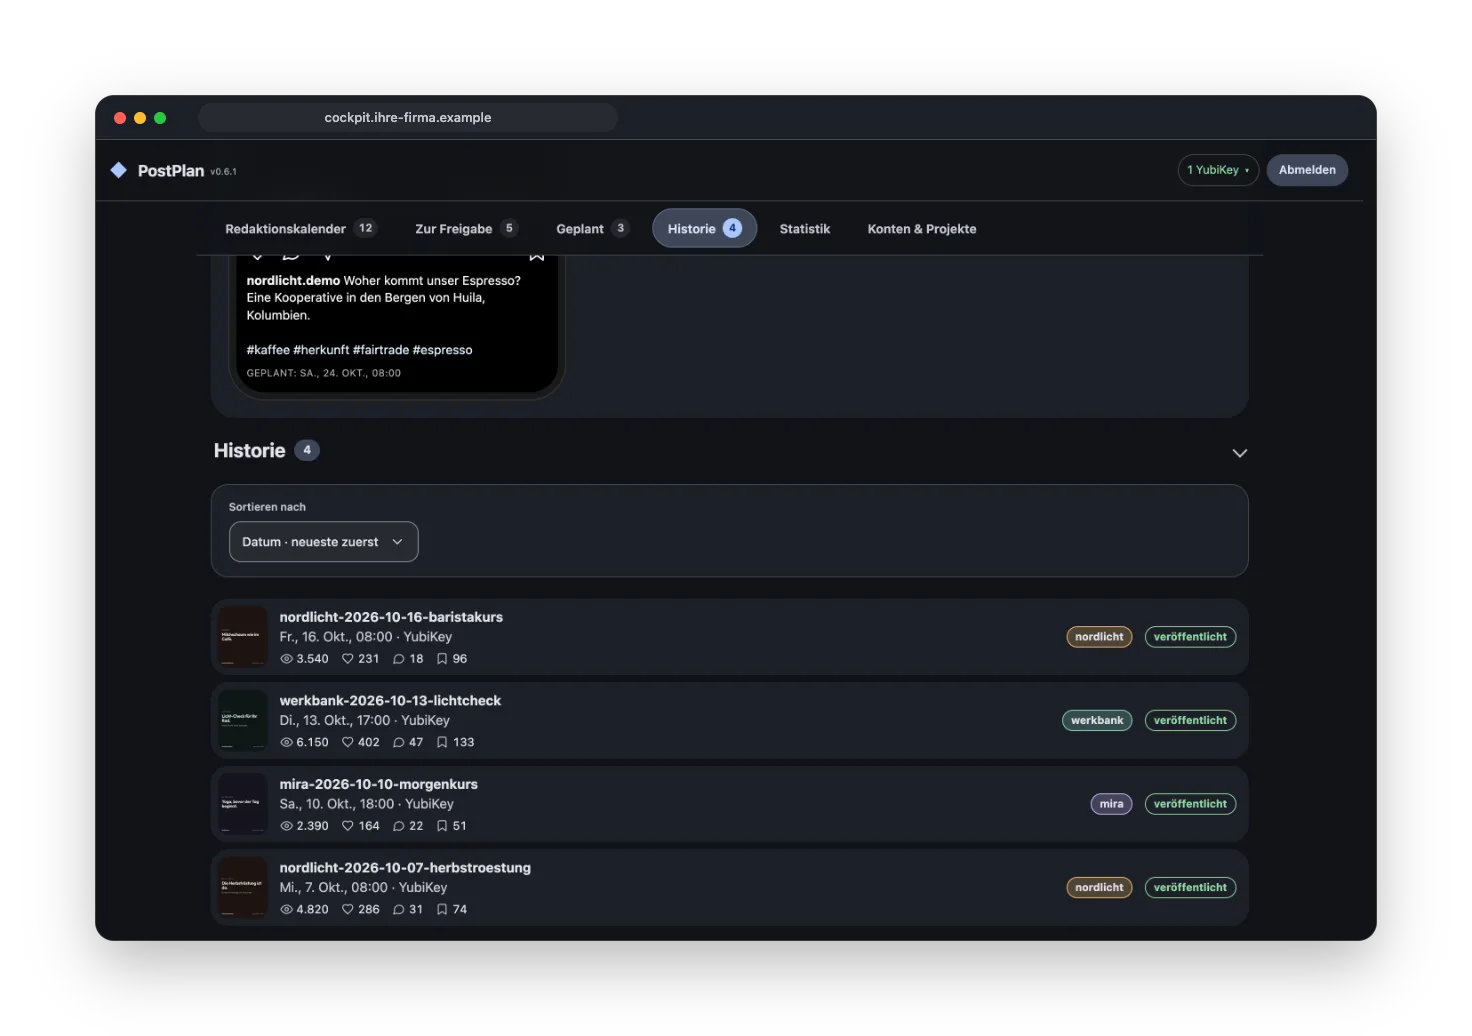The height and width of the screenshot is (1036, 1472).
Task: Switch to Redaktionskalender tab
Action: (300, 229)
